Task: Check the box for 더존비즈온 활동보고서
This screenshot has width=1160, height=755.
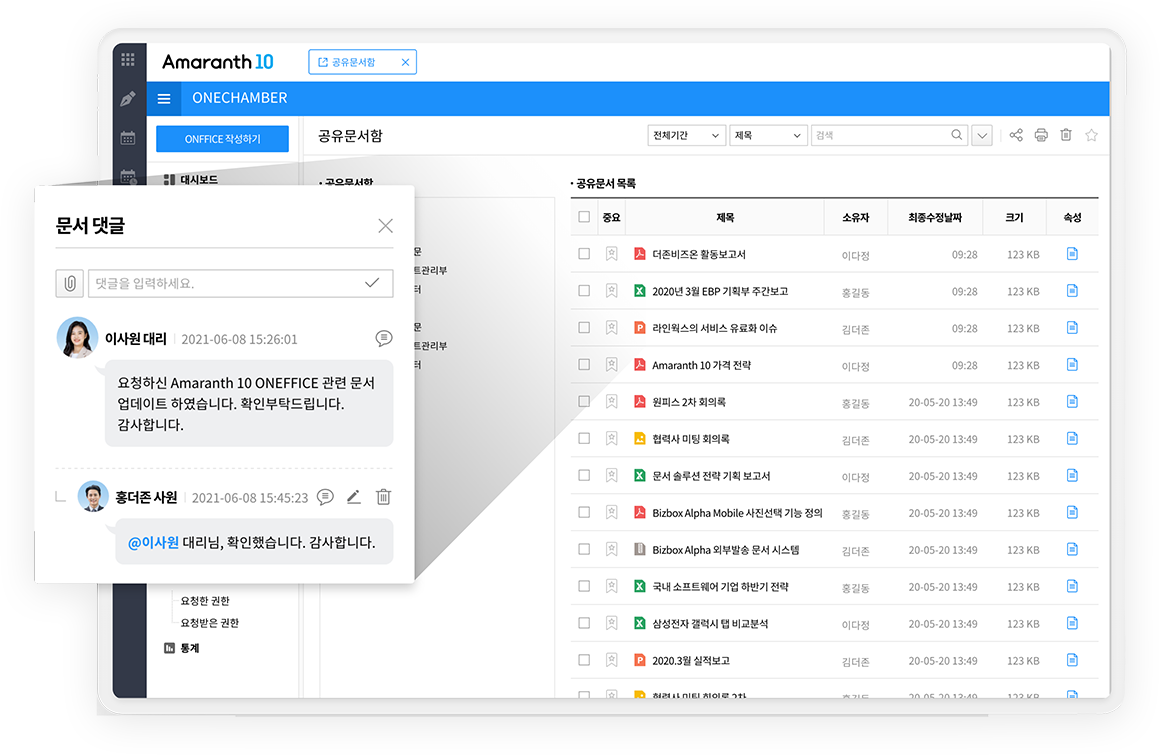Action: click(584, 254)
